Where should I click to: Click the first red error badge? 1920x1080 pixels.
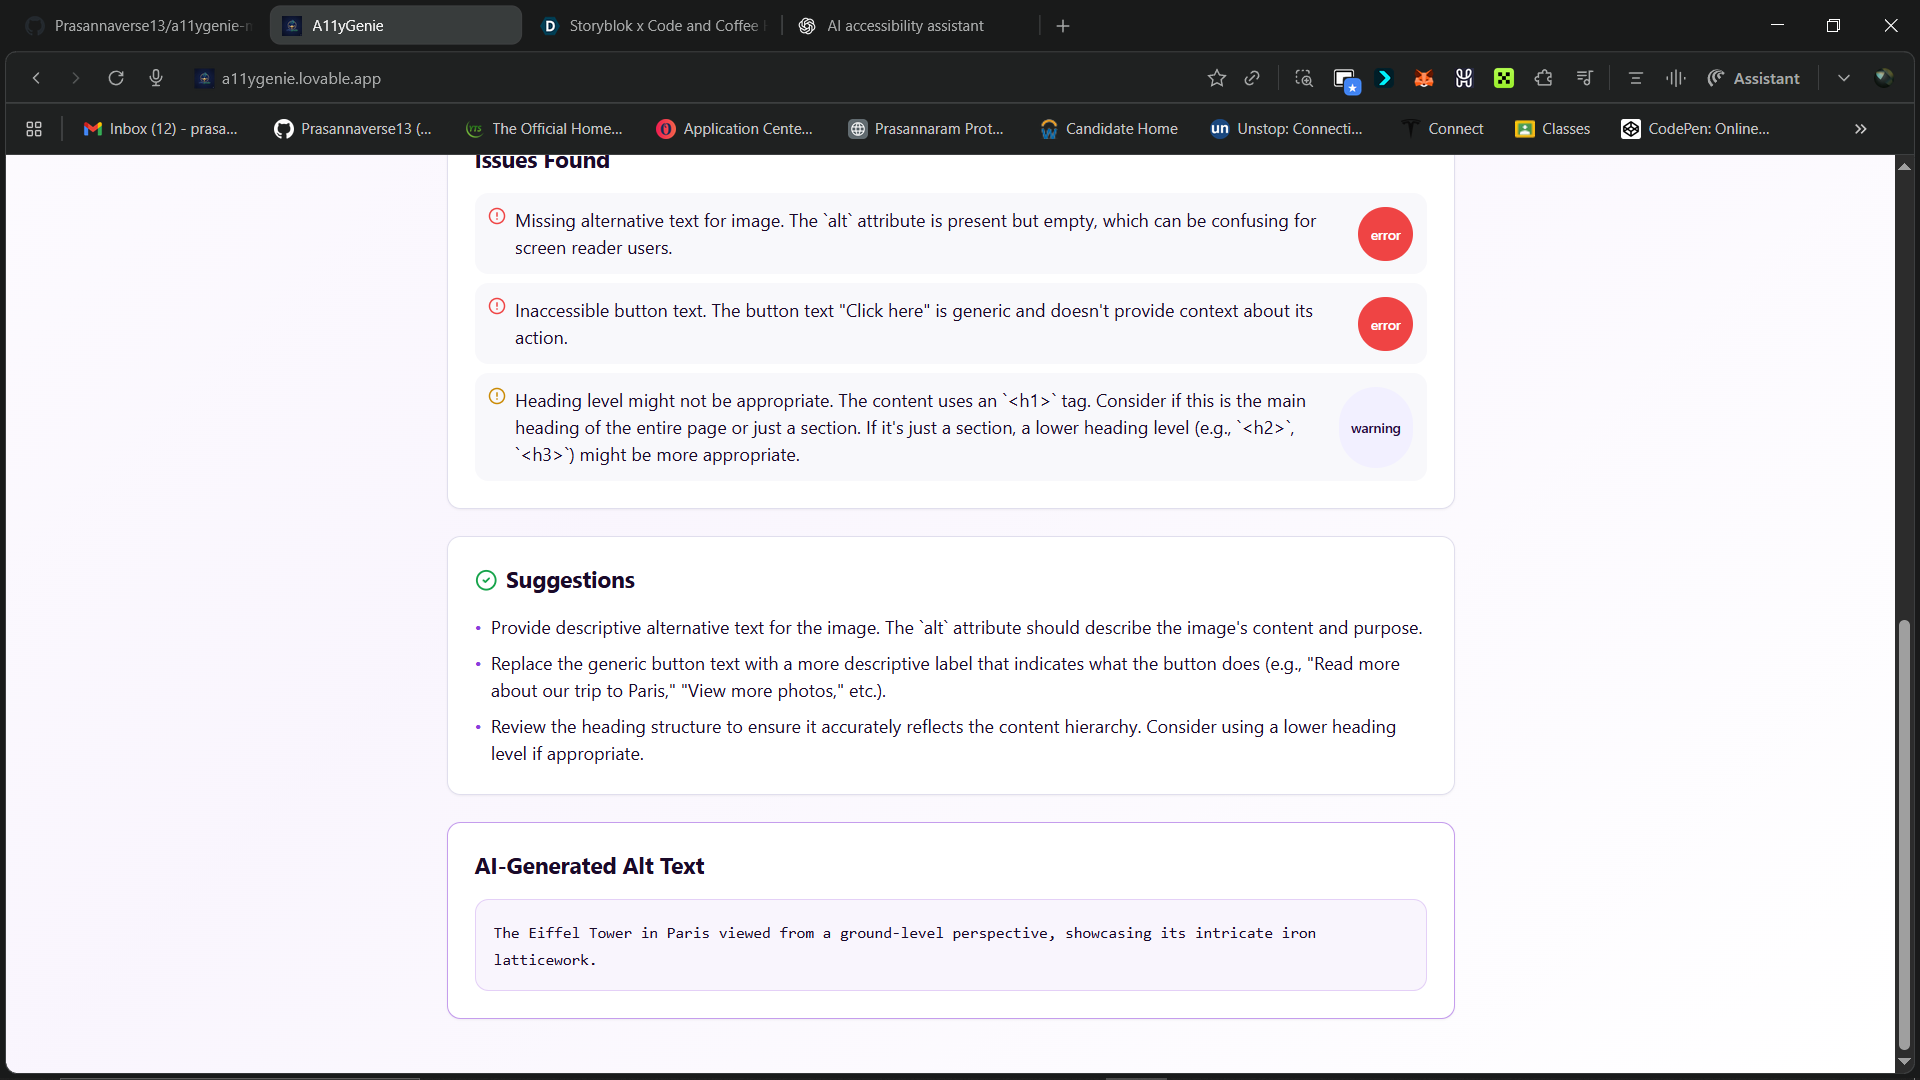pyautogui.click(x=1385, y=235)
